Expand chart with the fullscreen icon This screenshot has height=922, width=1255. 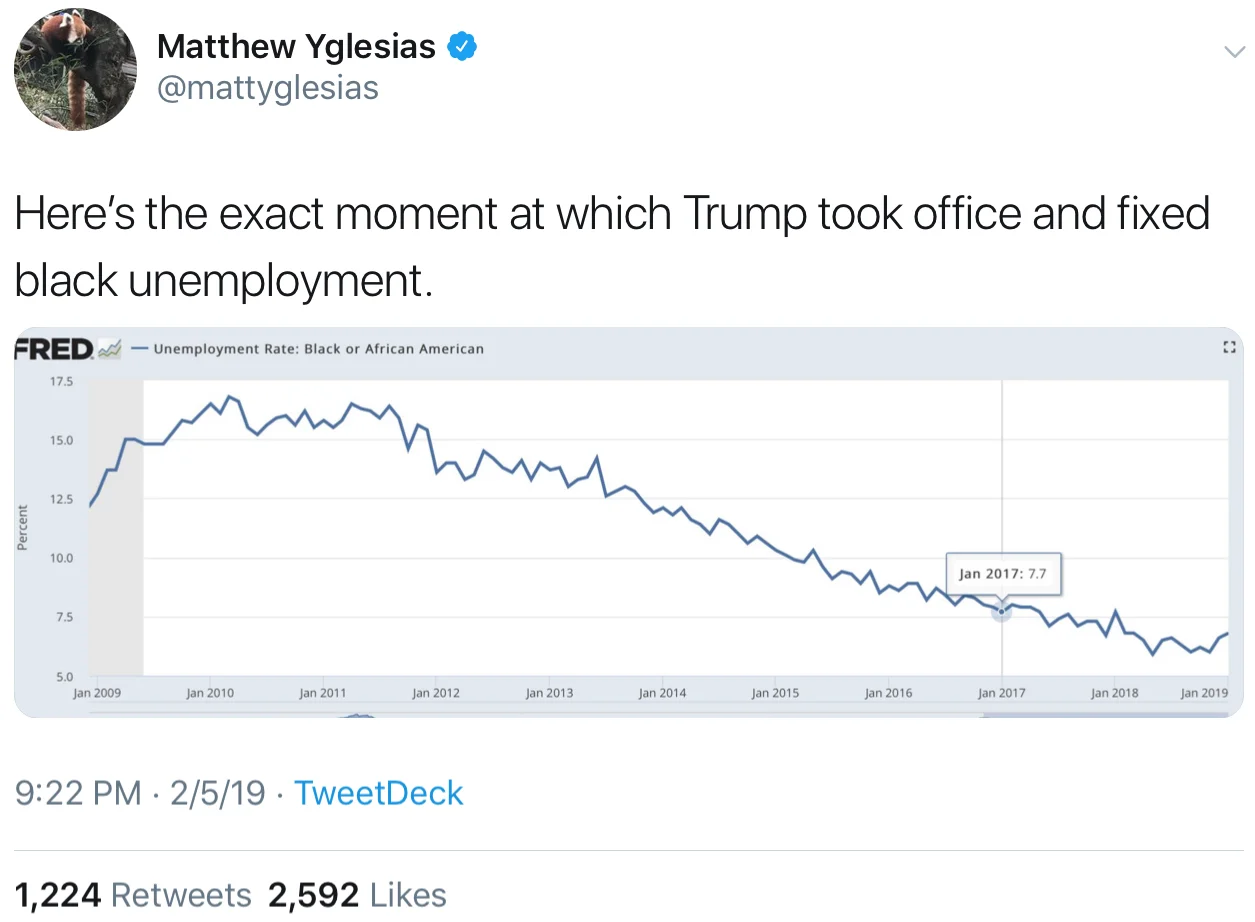[1230, 348]
